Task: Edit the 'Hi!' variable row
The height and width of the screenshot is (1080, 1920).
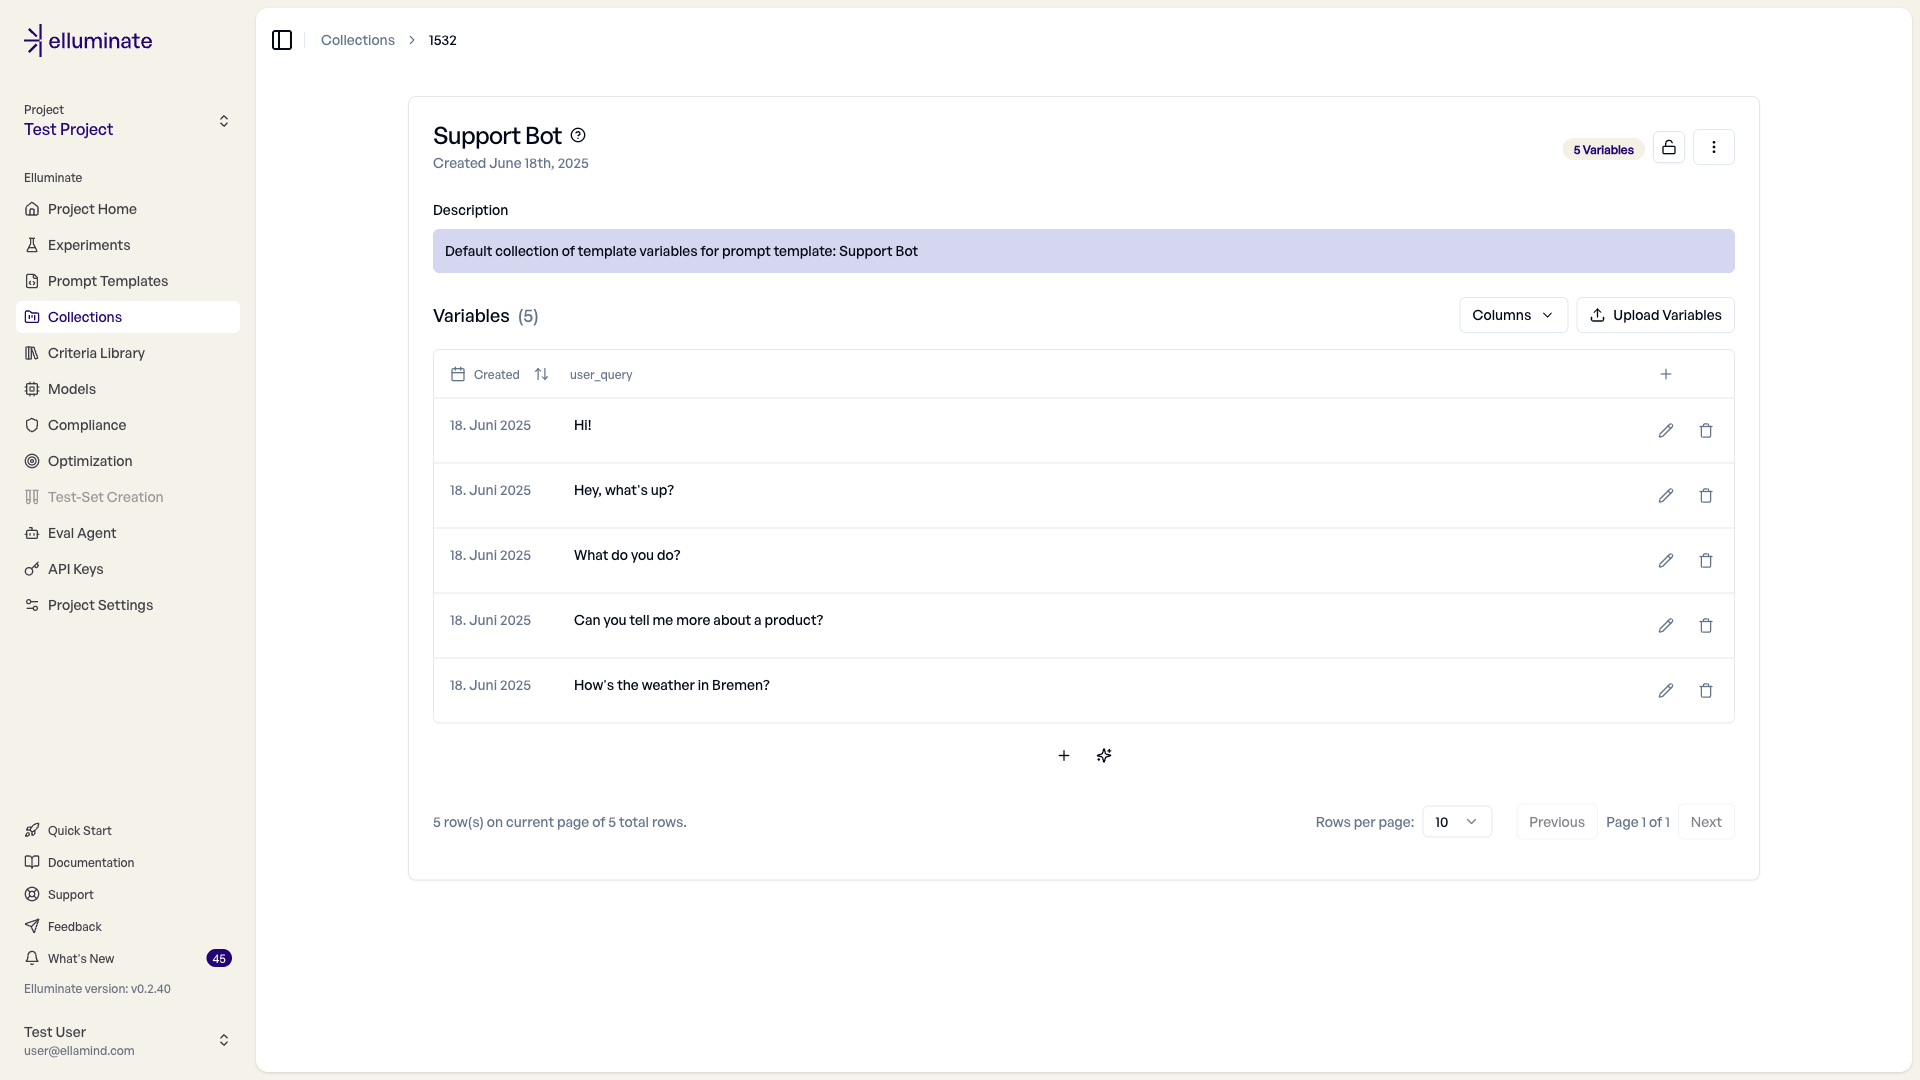Action: 1665,431
